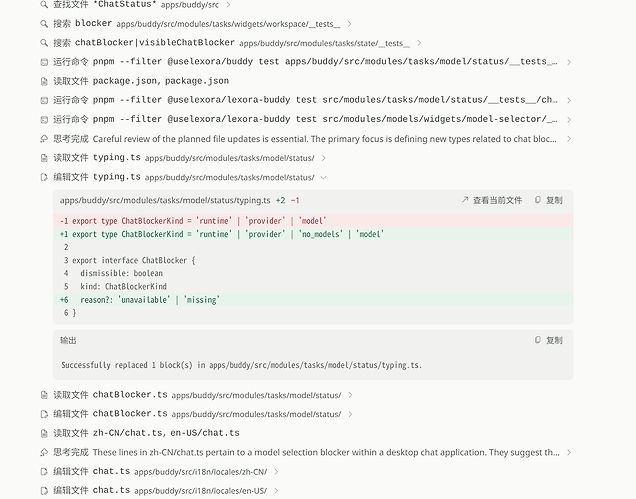
Task: Expand the model-selector pnpm test command row
Action: click(x=569, y=120)
